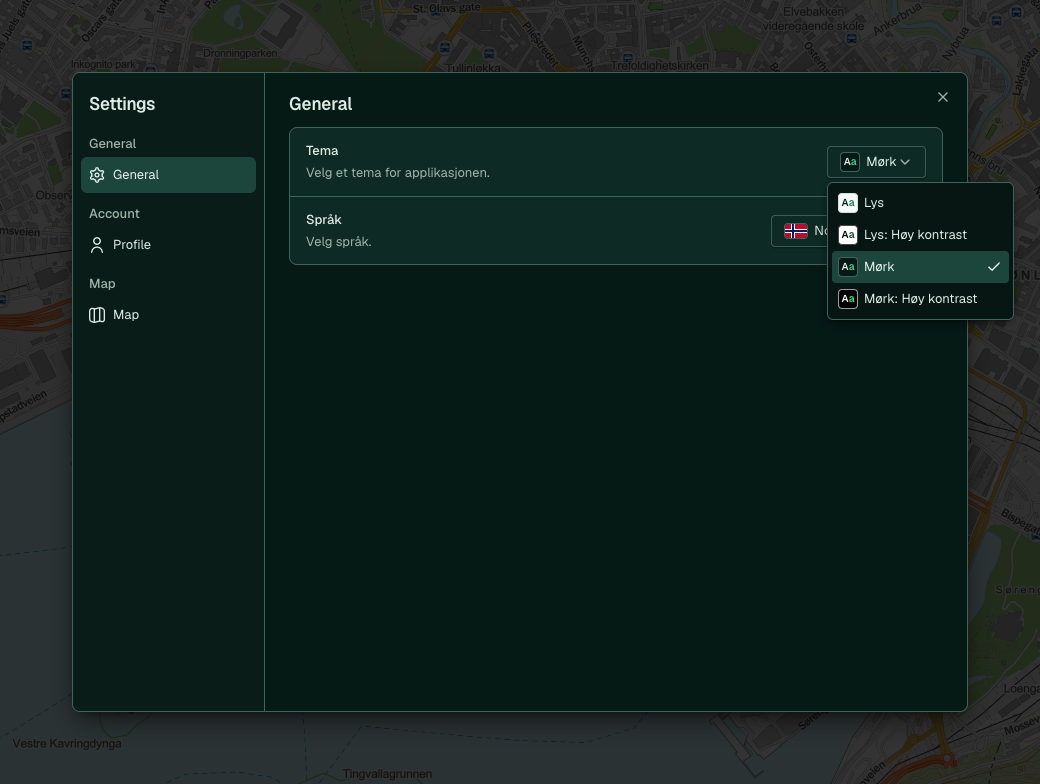1040x784 pixels.
Task: Click the 'Velg språk.' description
Action: tap(338, 241)
